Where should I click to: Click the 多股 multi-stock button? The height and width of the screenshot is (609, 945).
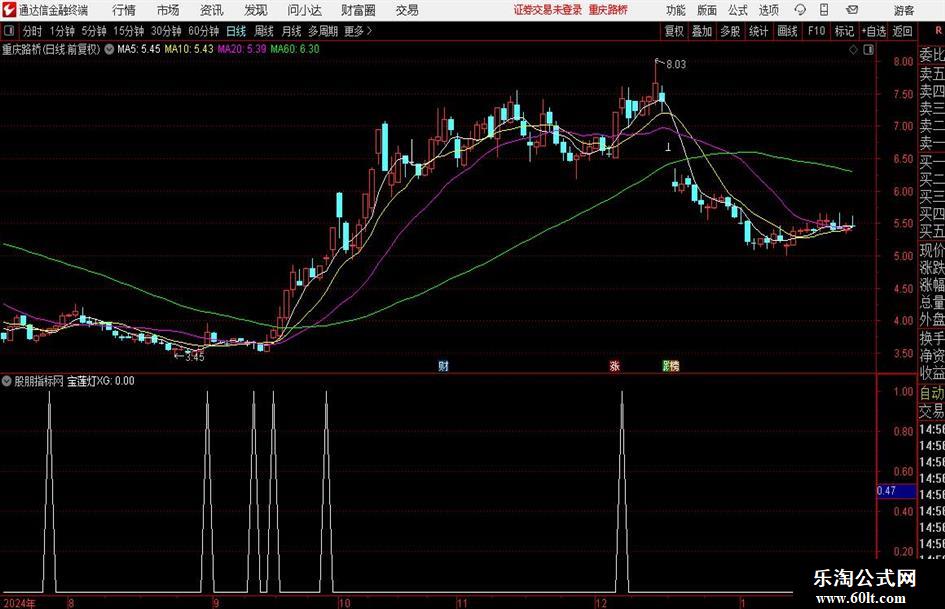coord(730,31)
